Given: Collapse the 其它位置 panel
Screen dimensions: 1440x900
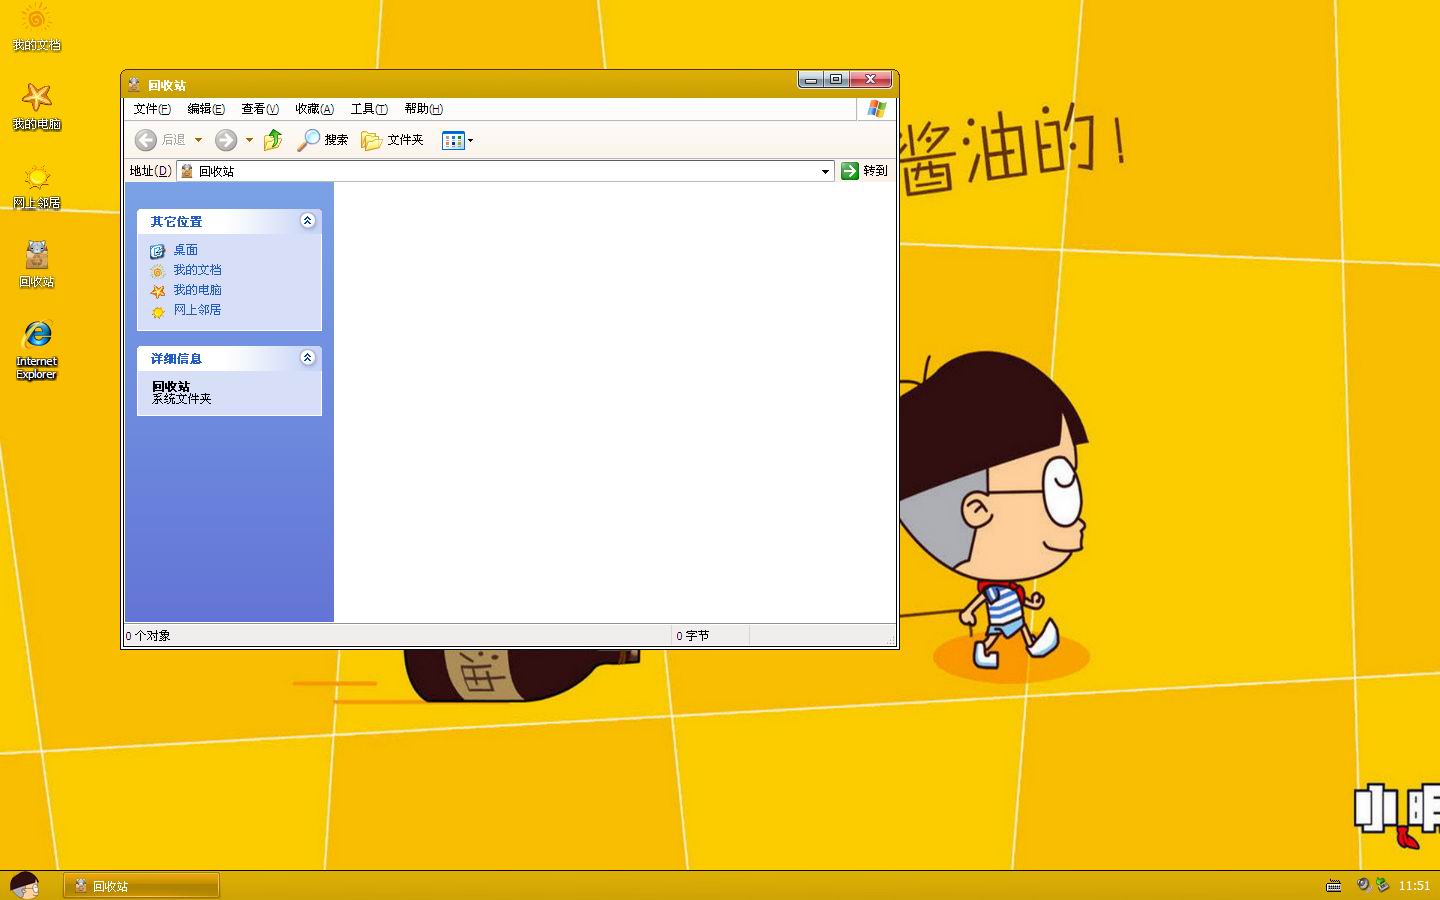Looking at the screenshot, I should point(307,221).
